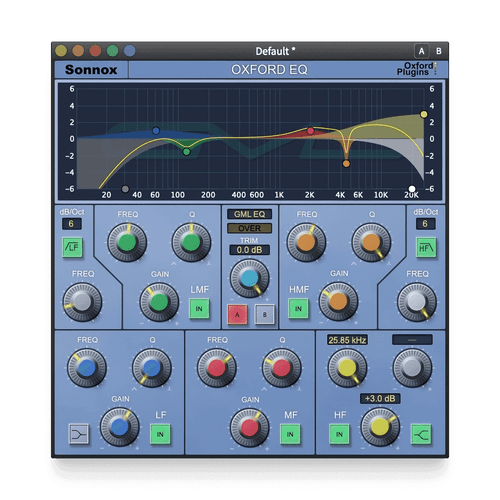Click the green LMF FREQ knob
This screenshot has height=500, width=500.
127,242
